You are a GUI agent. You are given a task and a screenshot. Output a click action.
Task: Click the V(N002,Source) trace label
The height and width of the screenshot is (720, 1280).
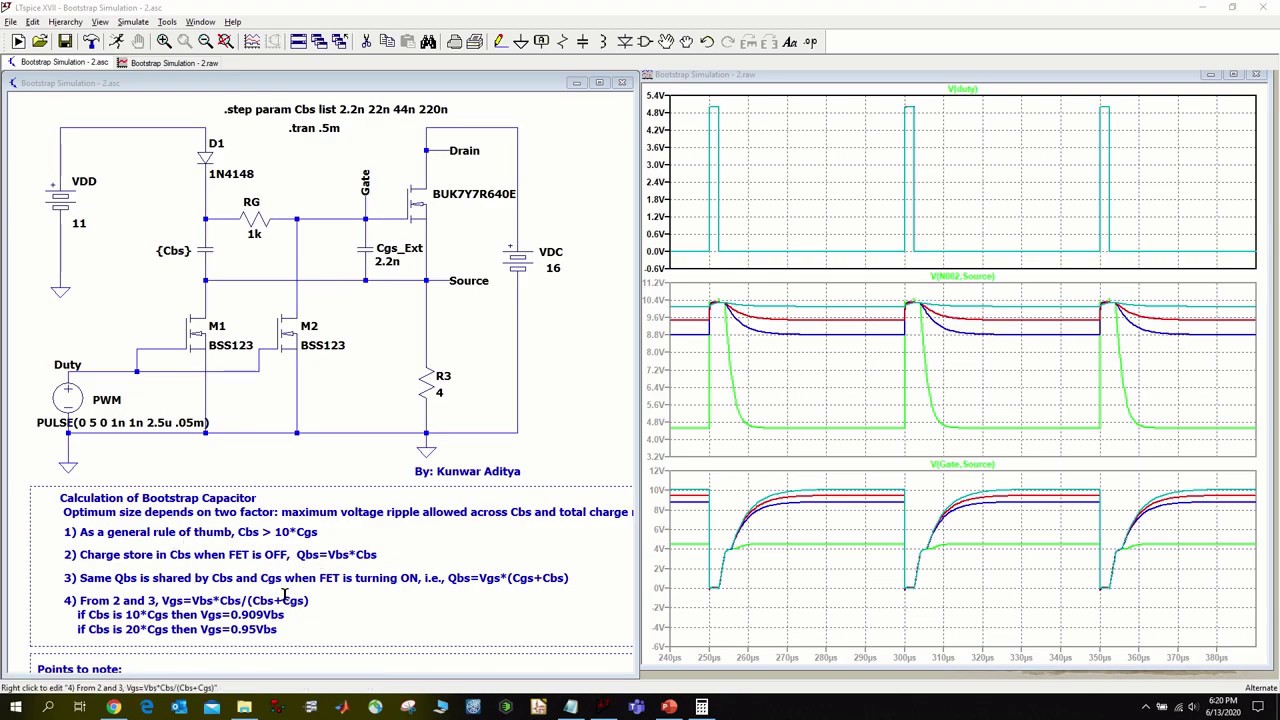click(x=962, y=276)
